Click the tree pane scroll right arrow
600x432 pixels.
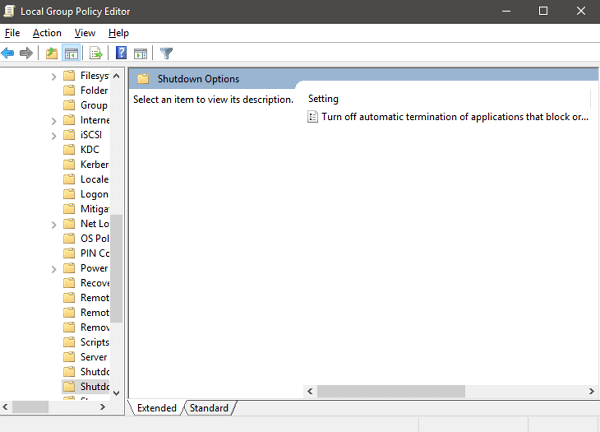pyautogui.click(x=103, y=407)
